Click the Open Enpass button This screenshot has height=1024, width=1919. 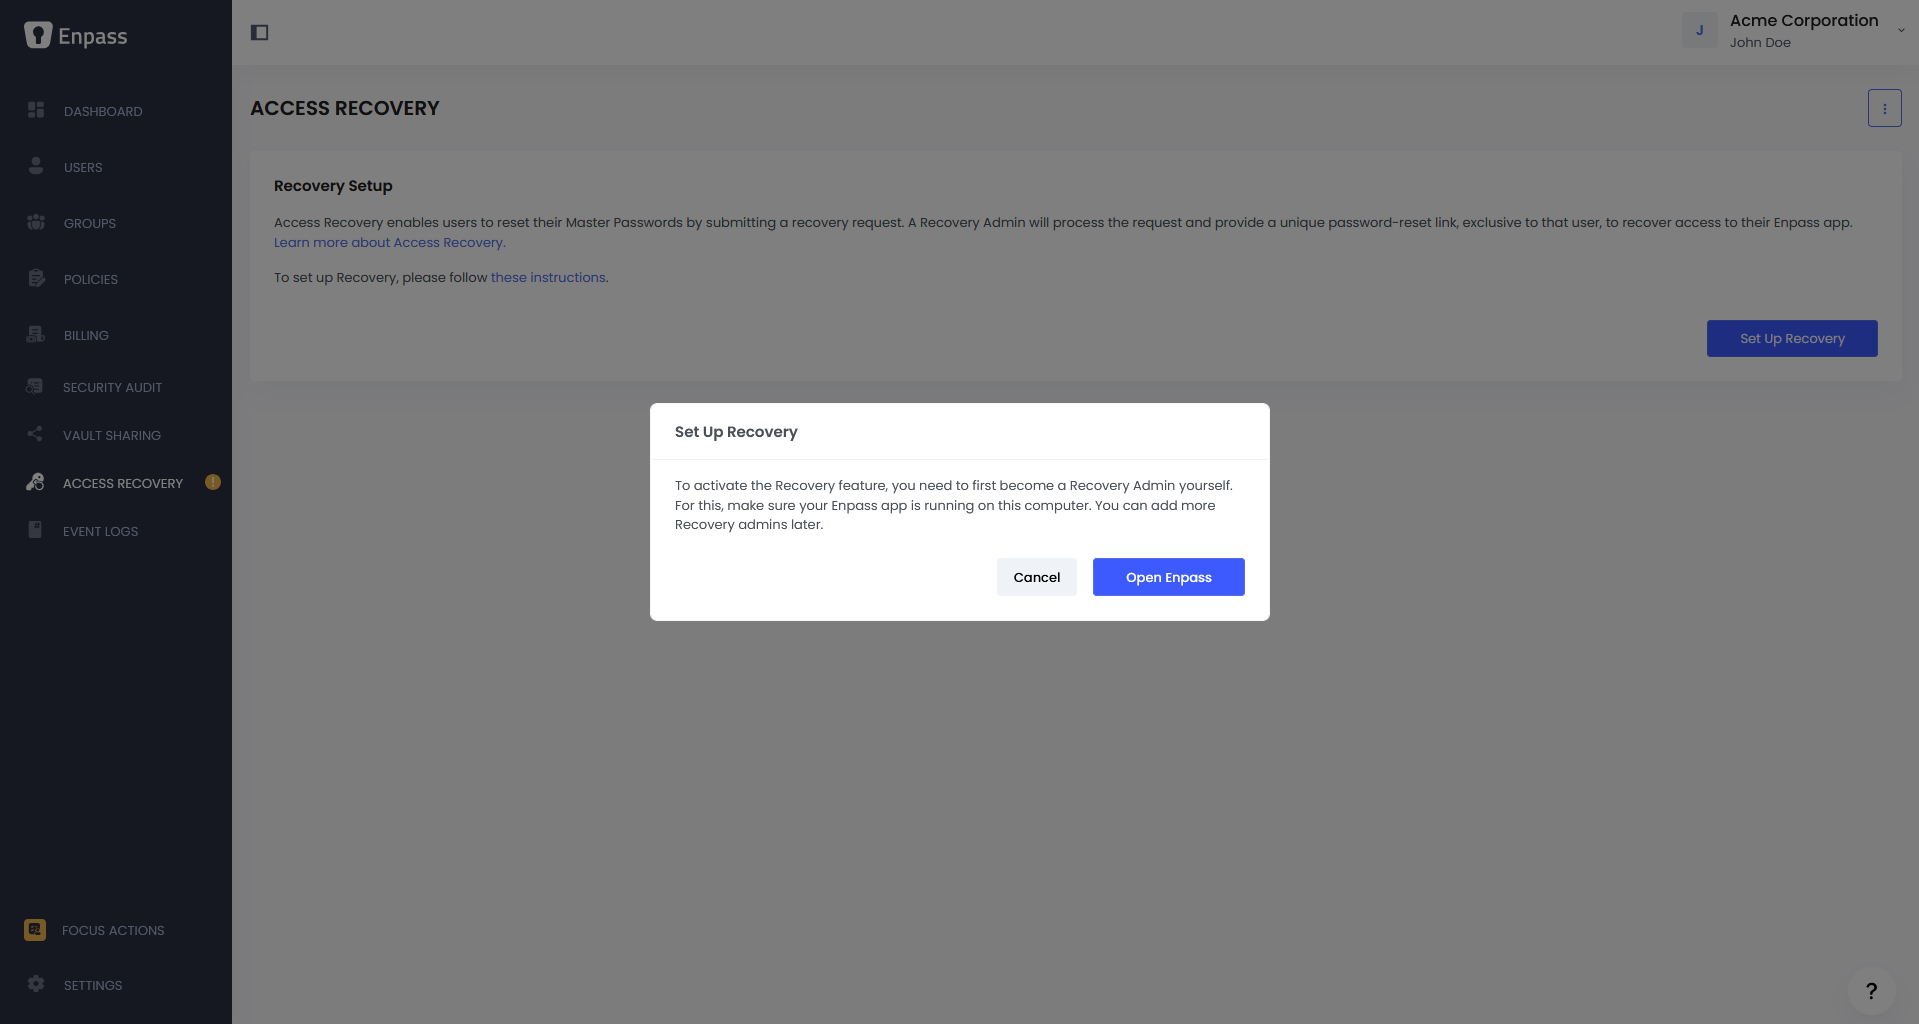(1169, 577)
